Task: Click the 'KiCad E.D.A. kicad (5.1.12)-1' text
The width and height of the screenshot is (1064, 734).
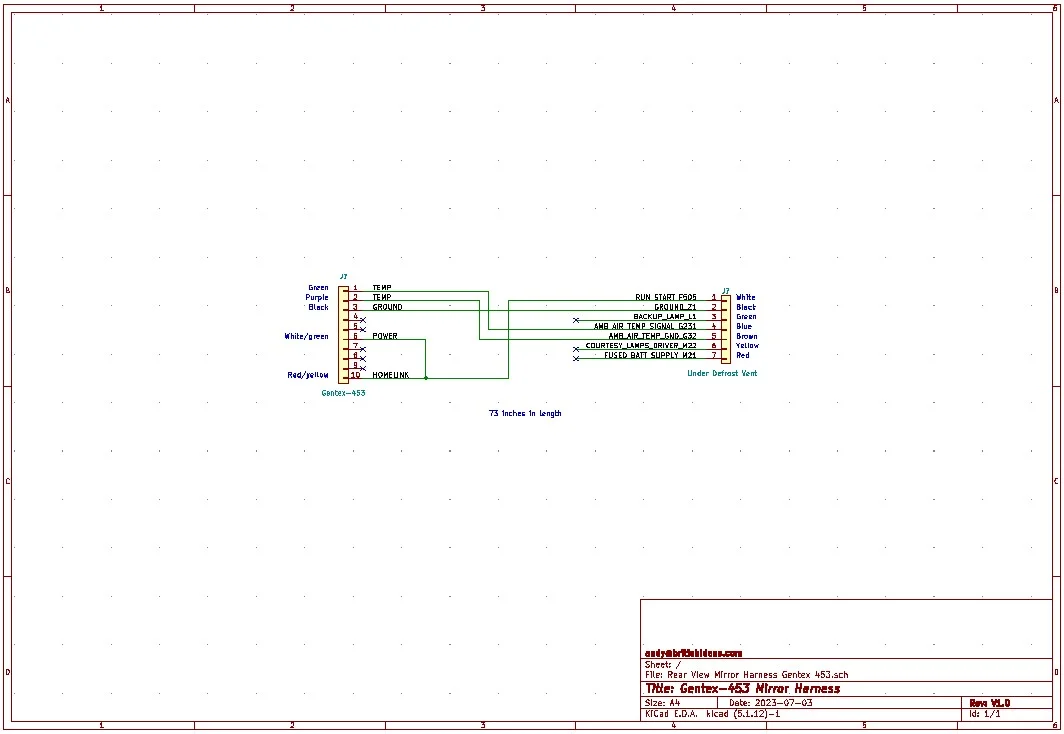Action: click(712, 714)
